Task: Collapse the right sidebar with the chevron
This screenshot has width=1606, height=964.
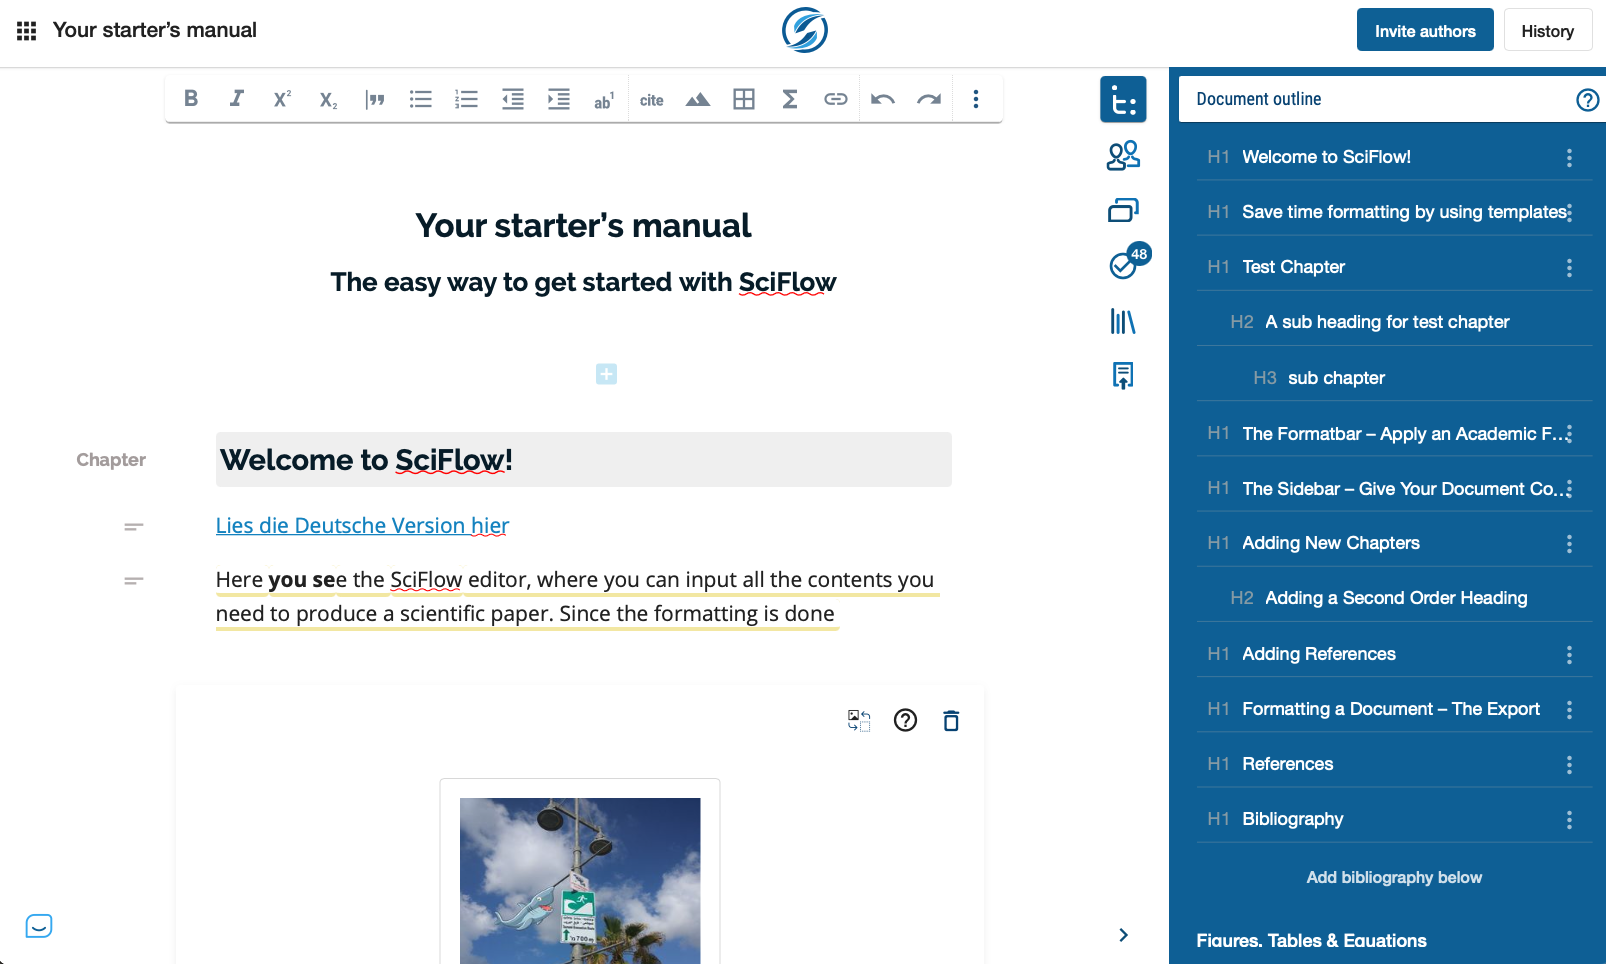Action: pos(1123,934)
